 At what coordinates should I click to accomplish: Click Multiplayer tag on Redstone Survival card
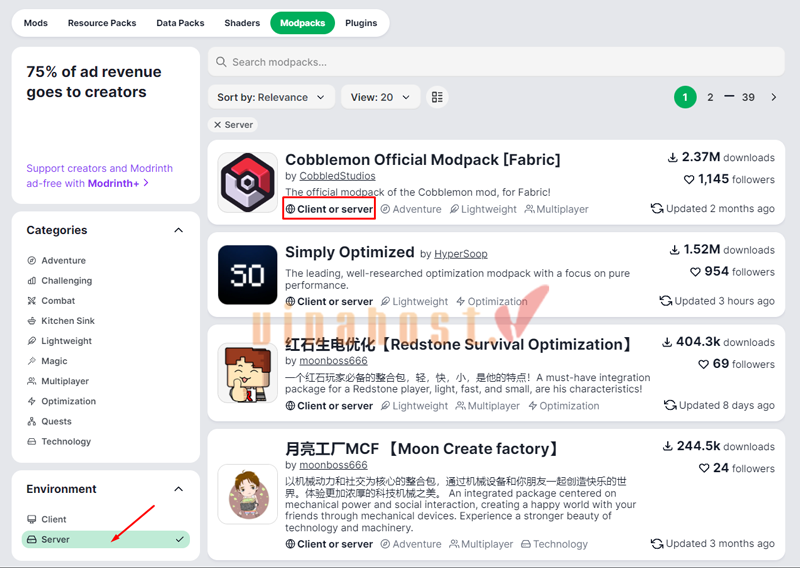(488, 406)
